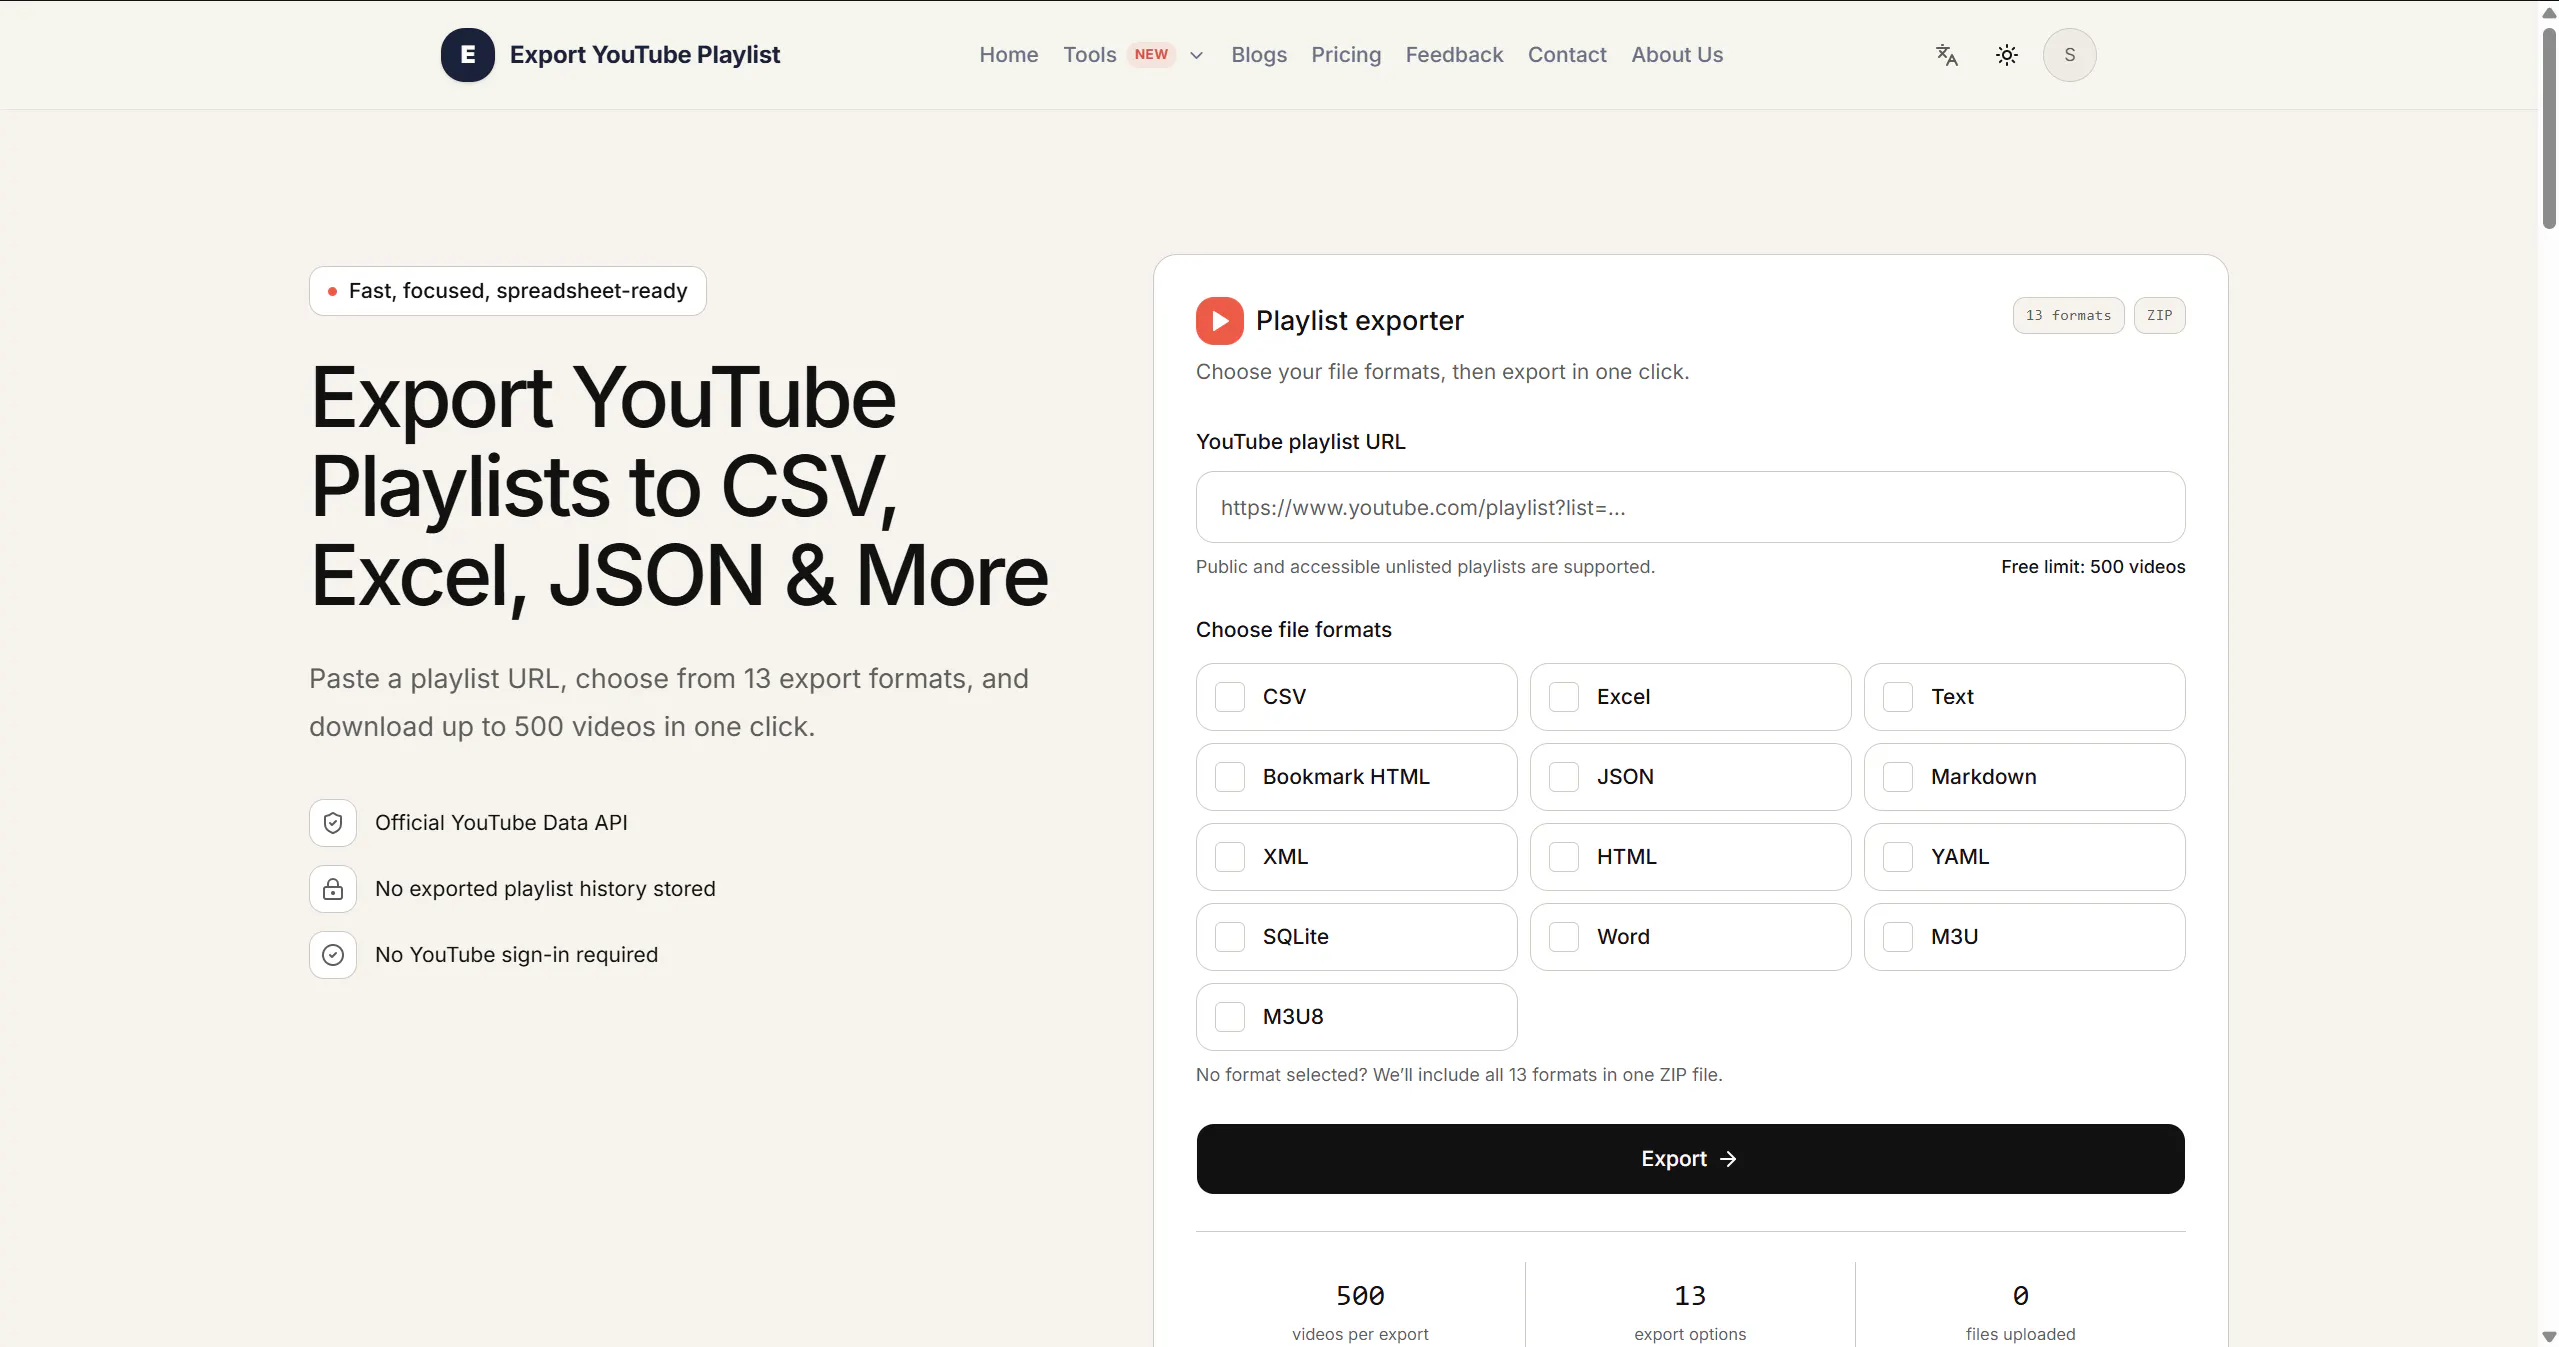Check the CSV format checkbox
The width and height of the screenshot is (2559, 1347).
pyautogui.click(x=1229, y=697)
